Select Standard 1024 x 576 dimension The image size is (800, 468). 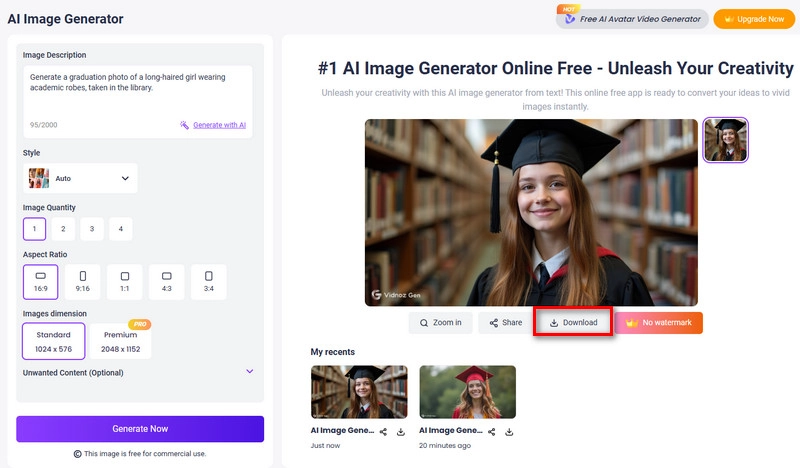[54, 341]
